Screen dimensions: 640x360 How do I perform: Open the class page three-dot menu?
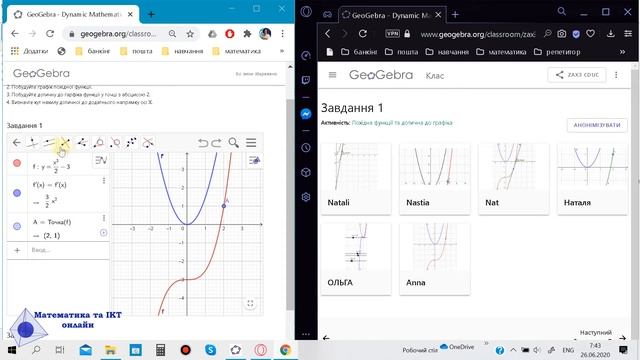tap(616, 75)
